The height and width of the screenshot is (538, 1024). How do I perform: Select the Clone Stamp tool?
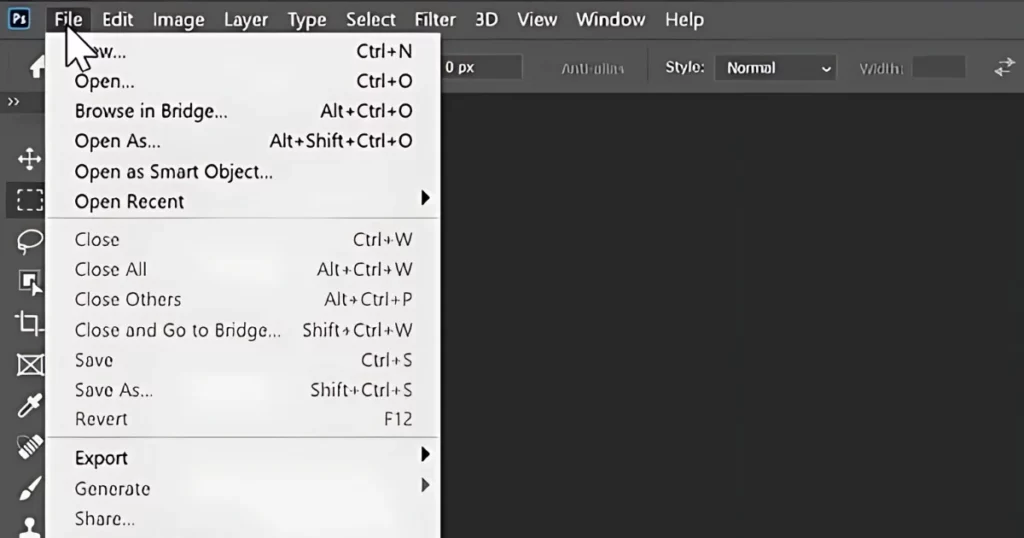(x=29, y=528)
